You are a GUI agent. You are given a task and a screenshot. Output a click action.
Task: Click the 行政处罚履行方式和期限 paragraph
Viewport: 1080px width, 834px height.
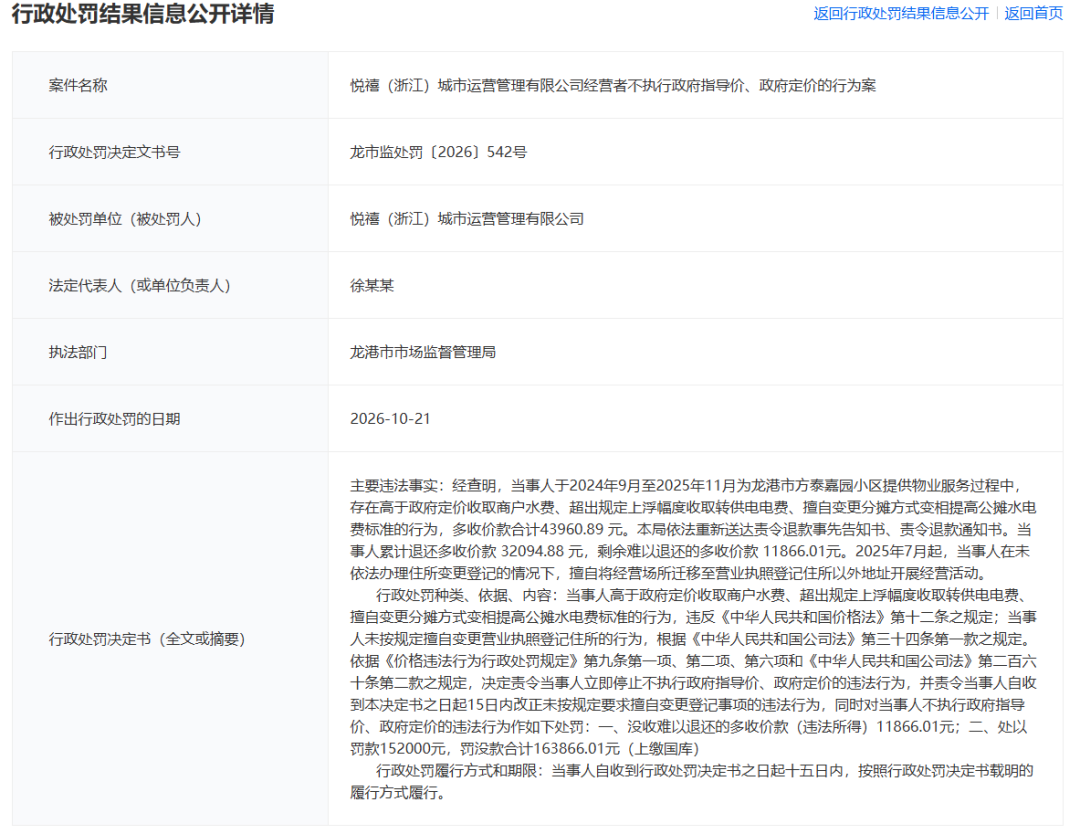(x=692, y=782)
